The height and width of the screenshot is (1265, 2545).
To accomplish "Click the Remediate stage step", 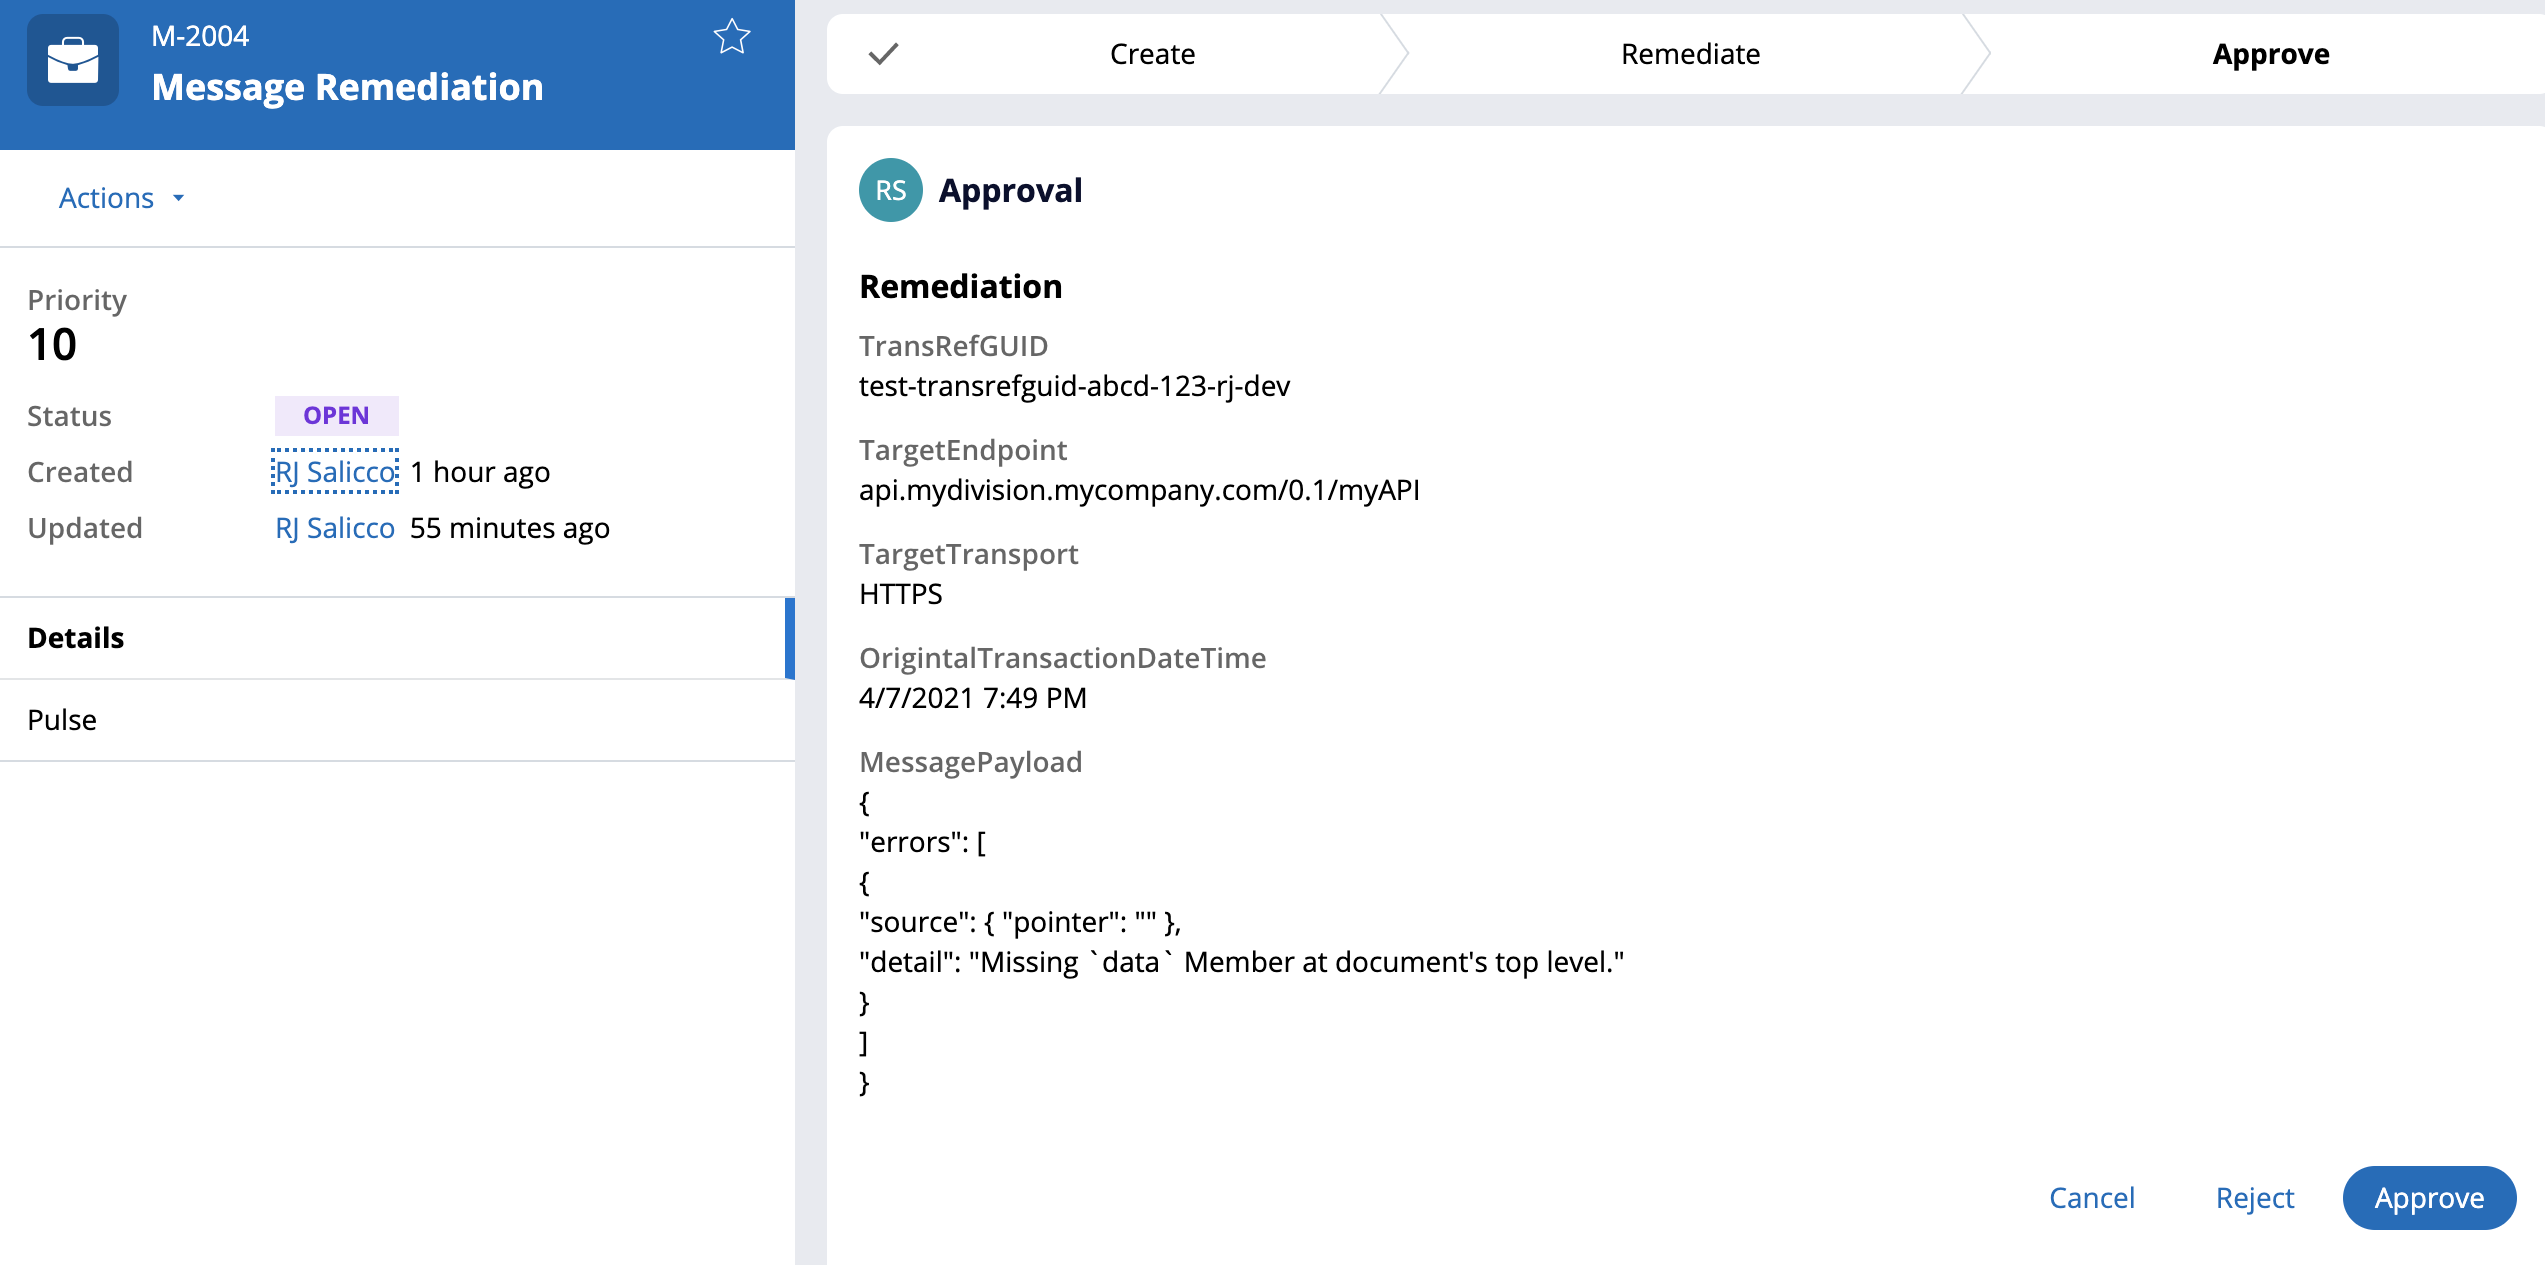I will 1690,54.
